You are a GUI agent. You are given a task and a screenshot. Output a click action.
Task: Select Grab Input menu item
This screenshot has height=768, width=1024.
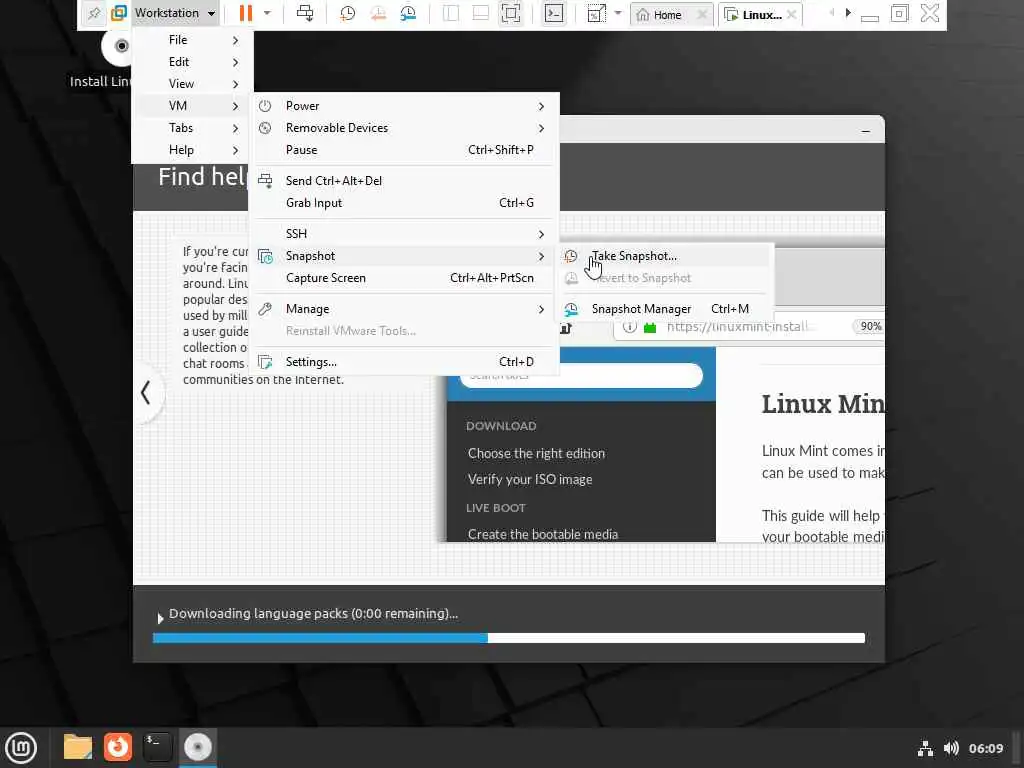point(404,203)
